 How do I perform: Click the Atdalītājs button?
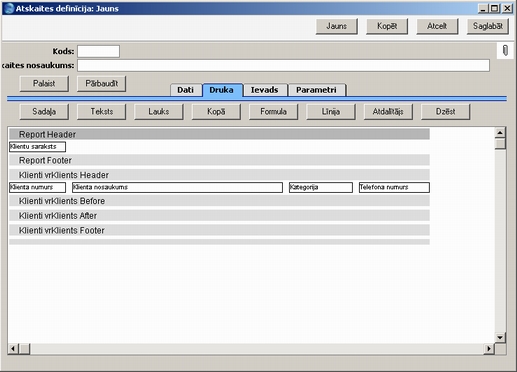[388, 111]
